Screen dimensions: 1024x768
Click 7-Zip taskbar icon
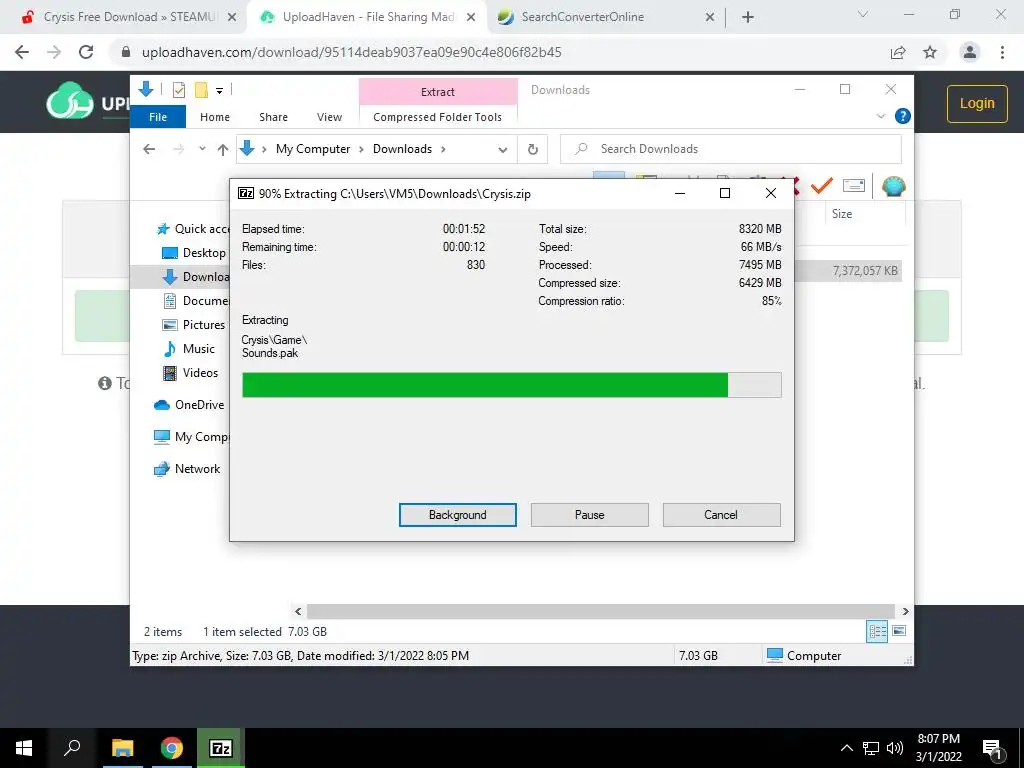click(221, 748)
